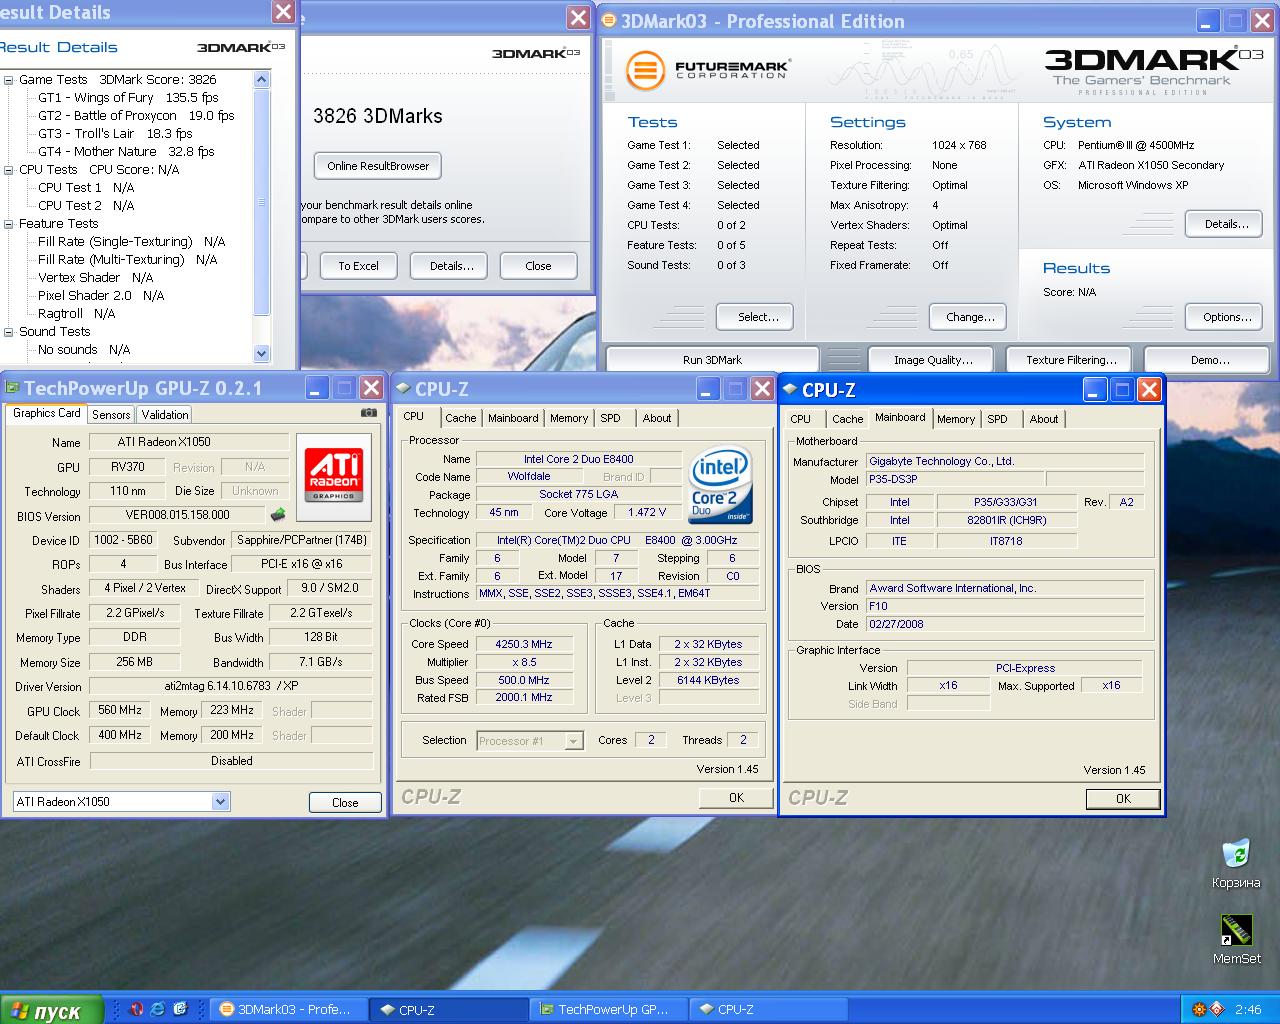Image resolution: width=1280 pixels, height=1024 pixels.
Task: Launch Internet Explorer from quick launch
Action: [x=158, y=1010]
